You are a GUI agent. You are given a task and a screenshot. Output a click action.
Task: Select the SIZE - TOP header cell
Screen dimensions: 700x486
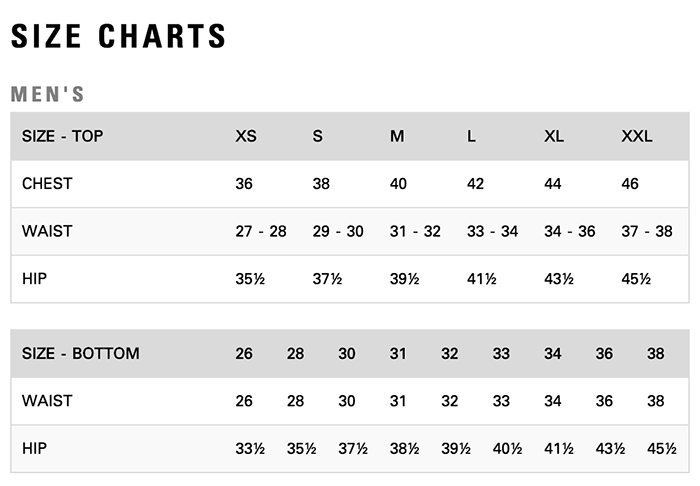tap(62, 136)
